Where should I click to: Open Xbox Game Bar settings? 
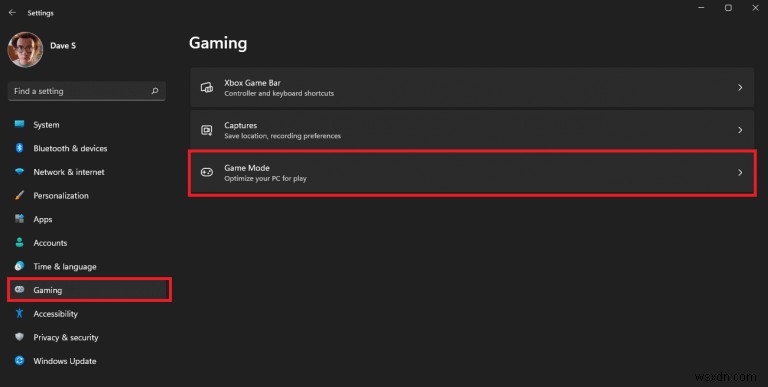472,88
